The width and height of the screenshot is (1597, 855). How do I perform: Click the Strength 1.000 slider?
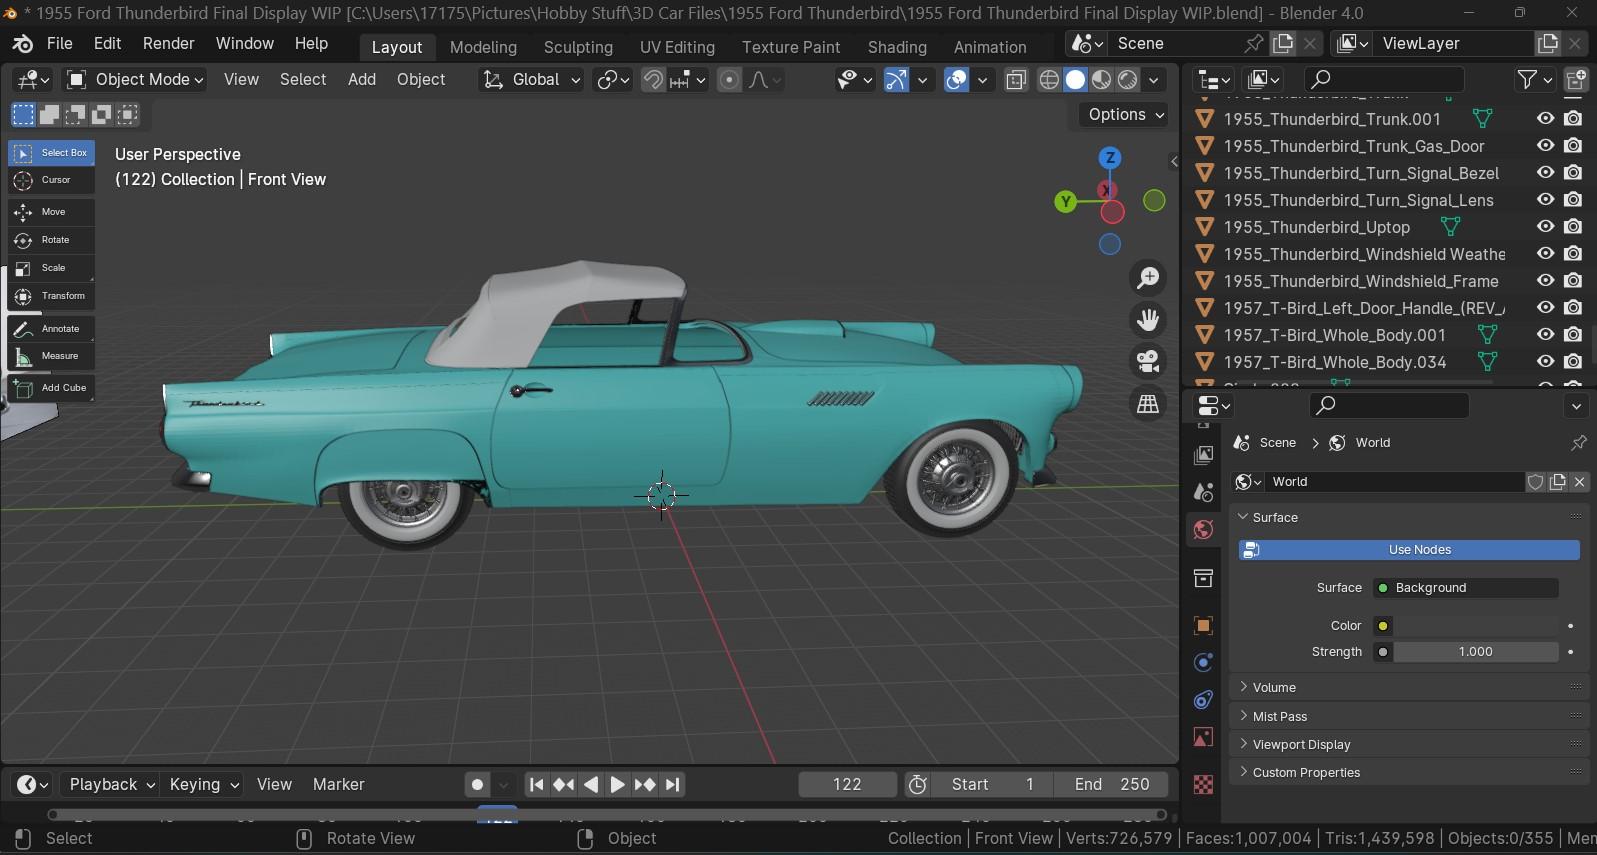(1476, 652)
